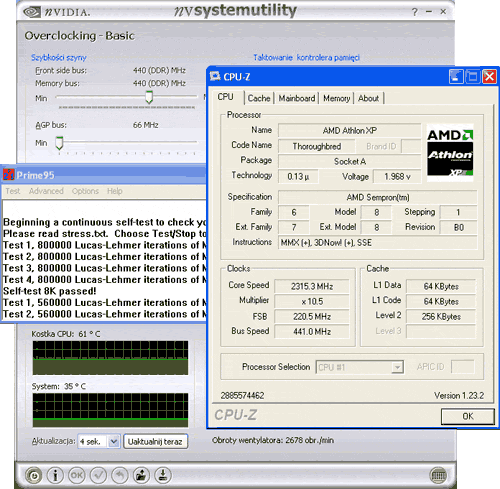This screenshot has height=489, width=500.
Task: Click the NVIDIA eye logo
Action: (32, 12)
